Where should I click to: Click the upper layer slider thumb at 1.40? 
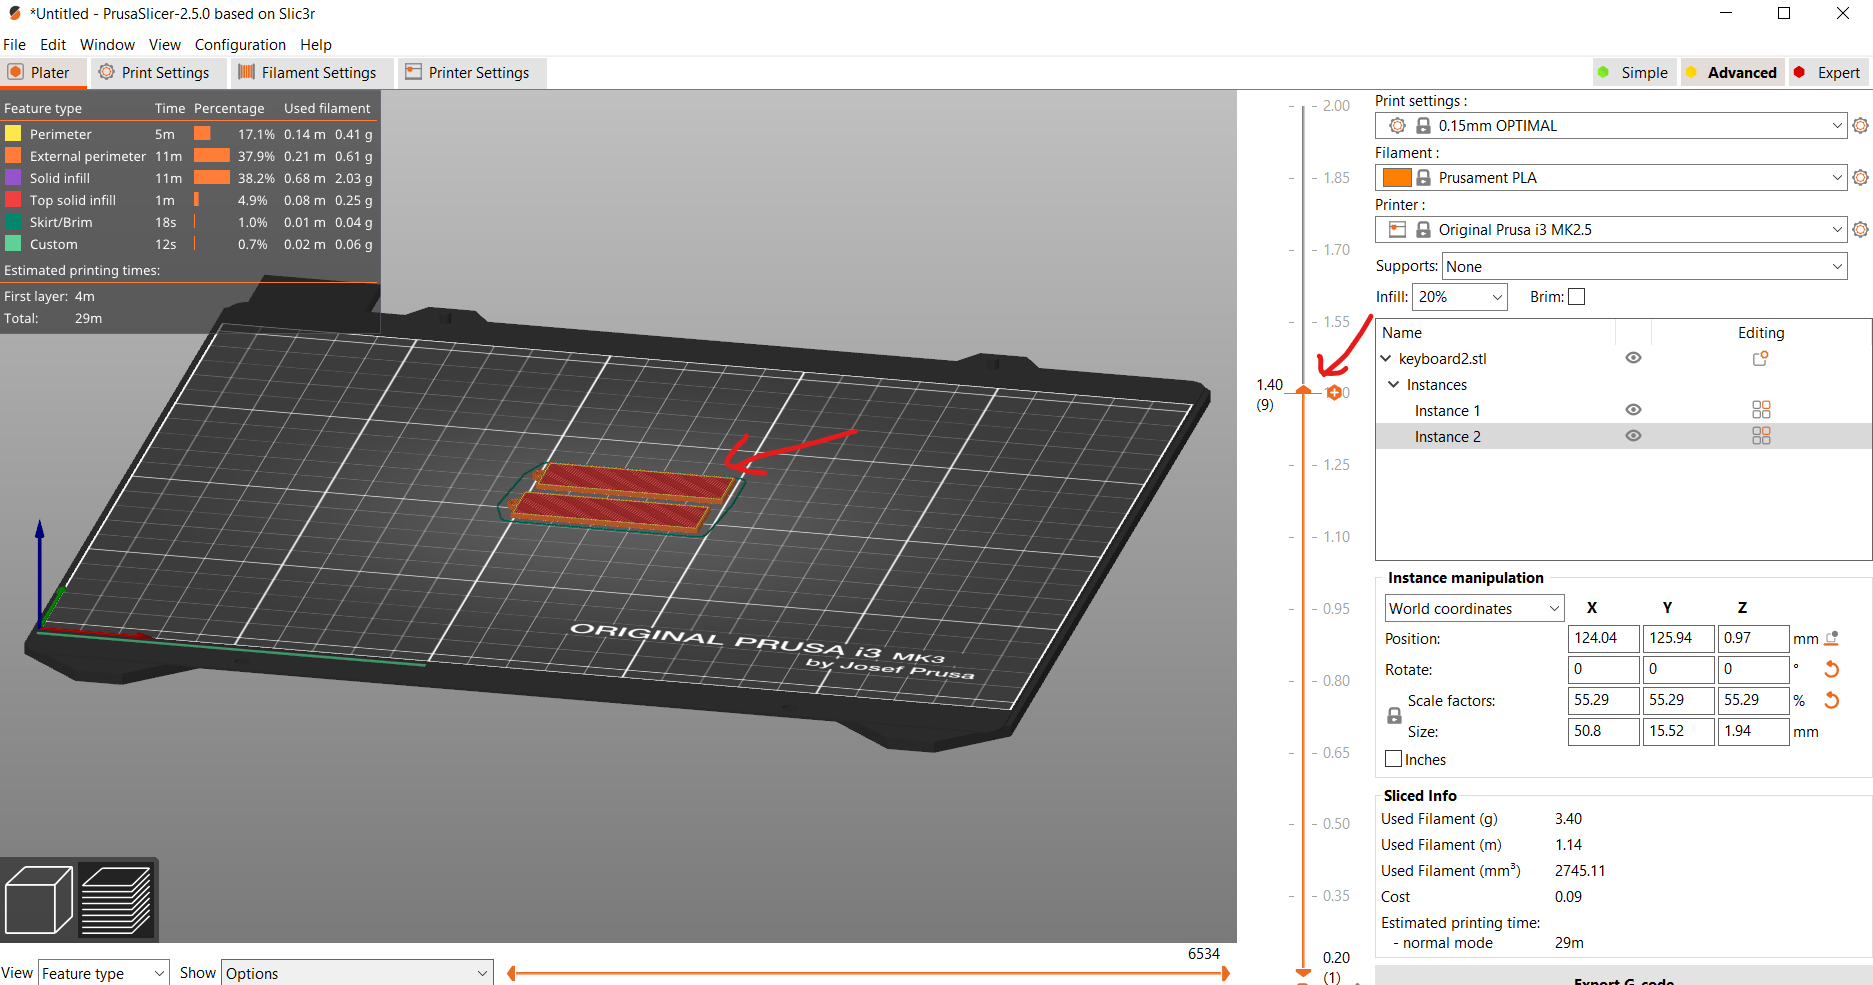(1303, 390)
